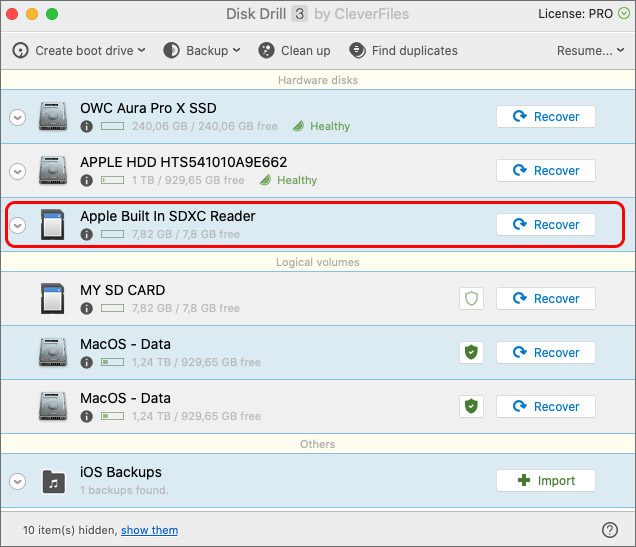Recover the second MacOS - Data volume
Image resolution: width=636 pixels, height=547 pixels.
(546, 407)
